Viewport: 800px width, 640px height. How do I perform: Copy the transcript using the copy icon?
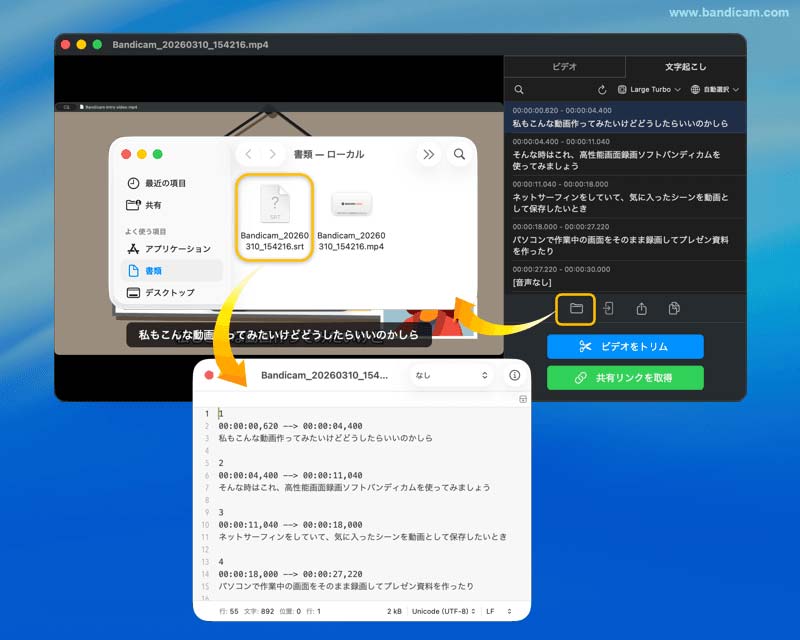pyautogui.click(x=676, y=309)
